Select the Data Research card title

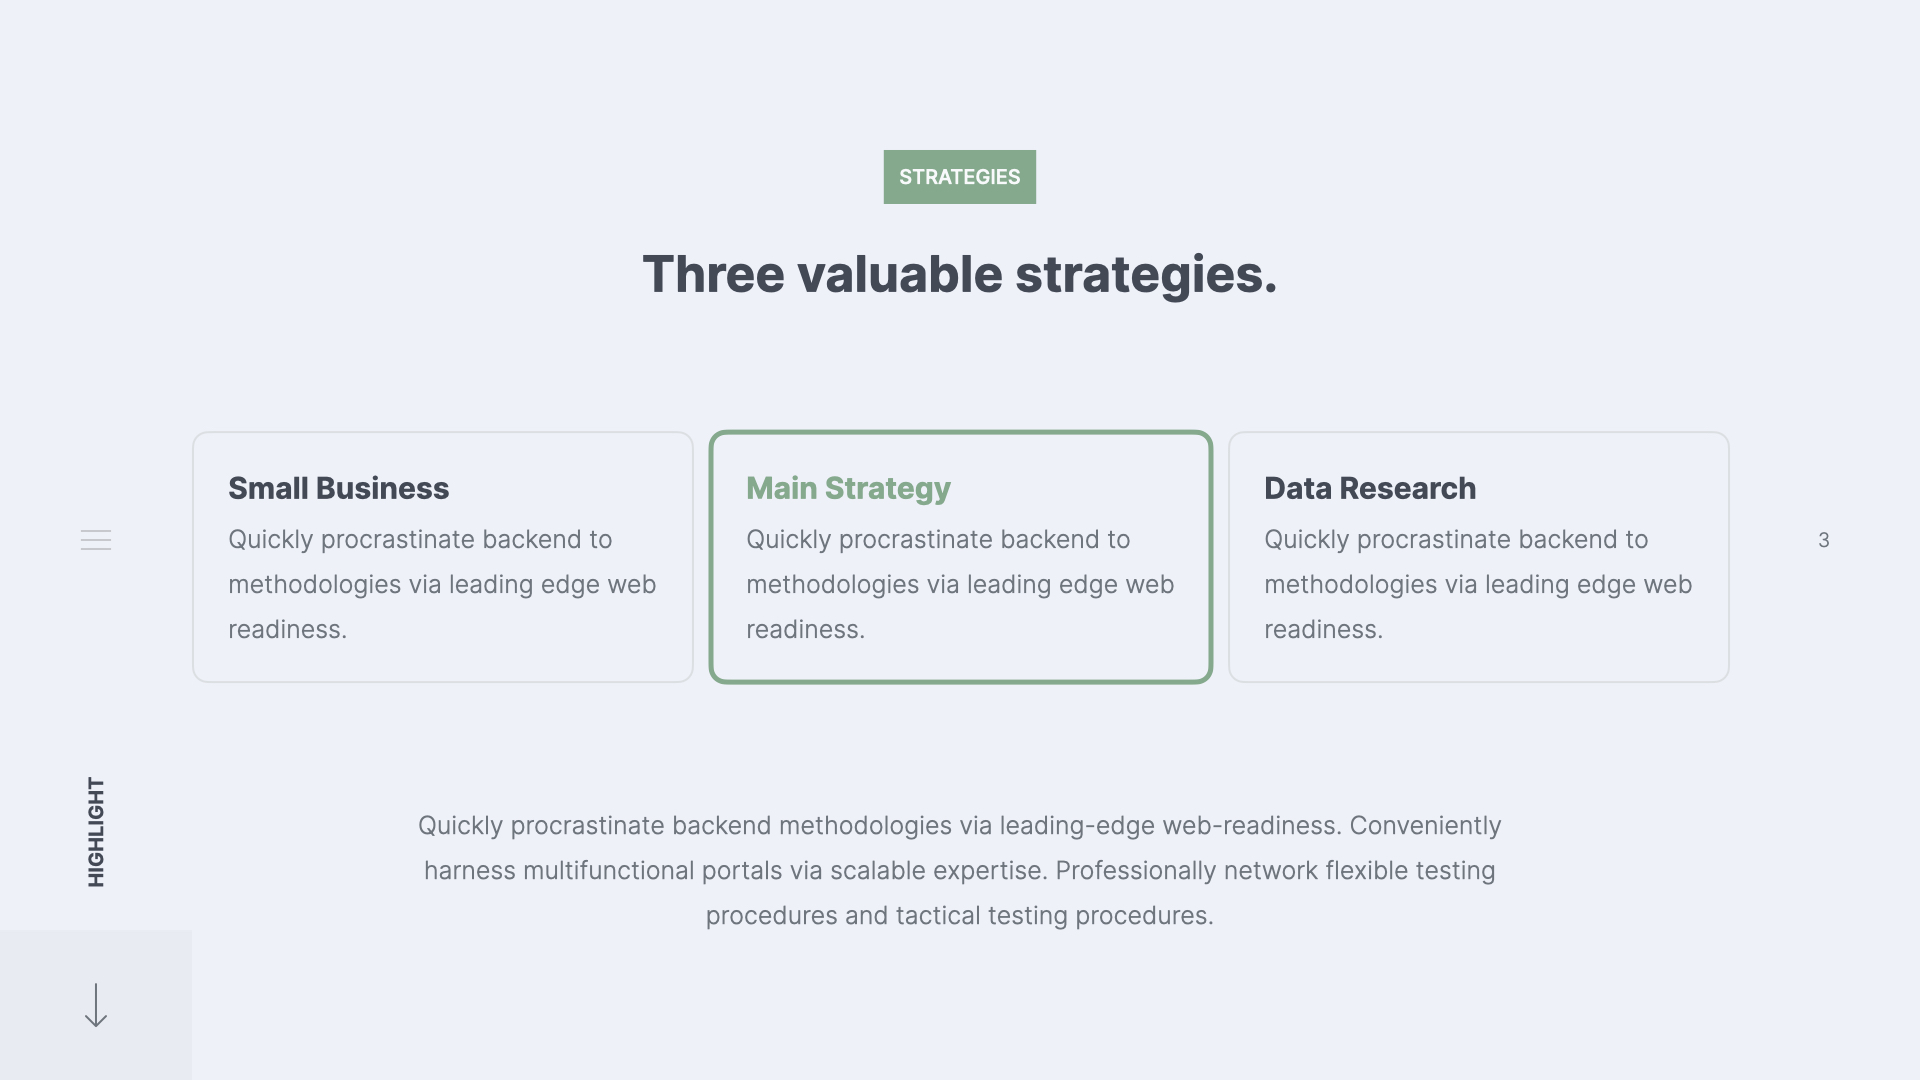(1369, 488)
